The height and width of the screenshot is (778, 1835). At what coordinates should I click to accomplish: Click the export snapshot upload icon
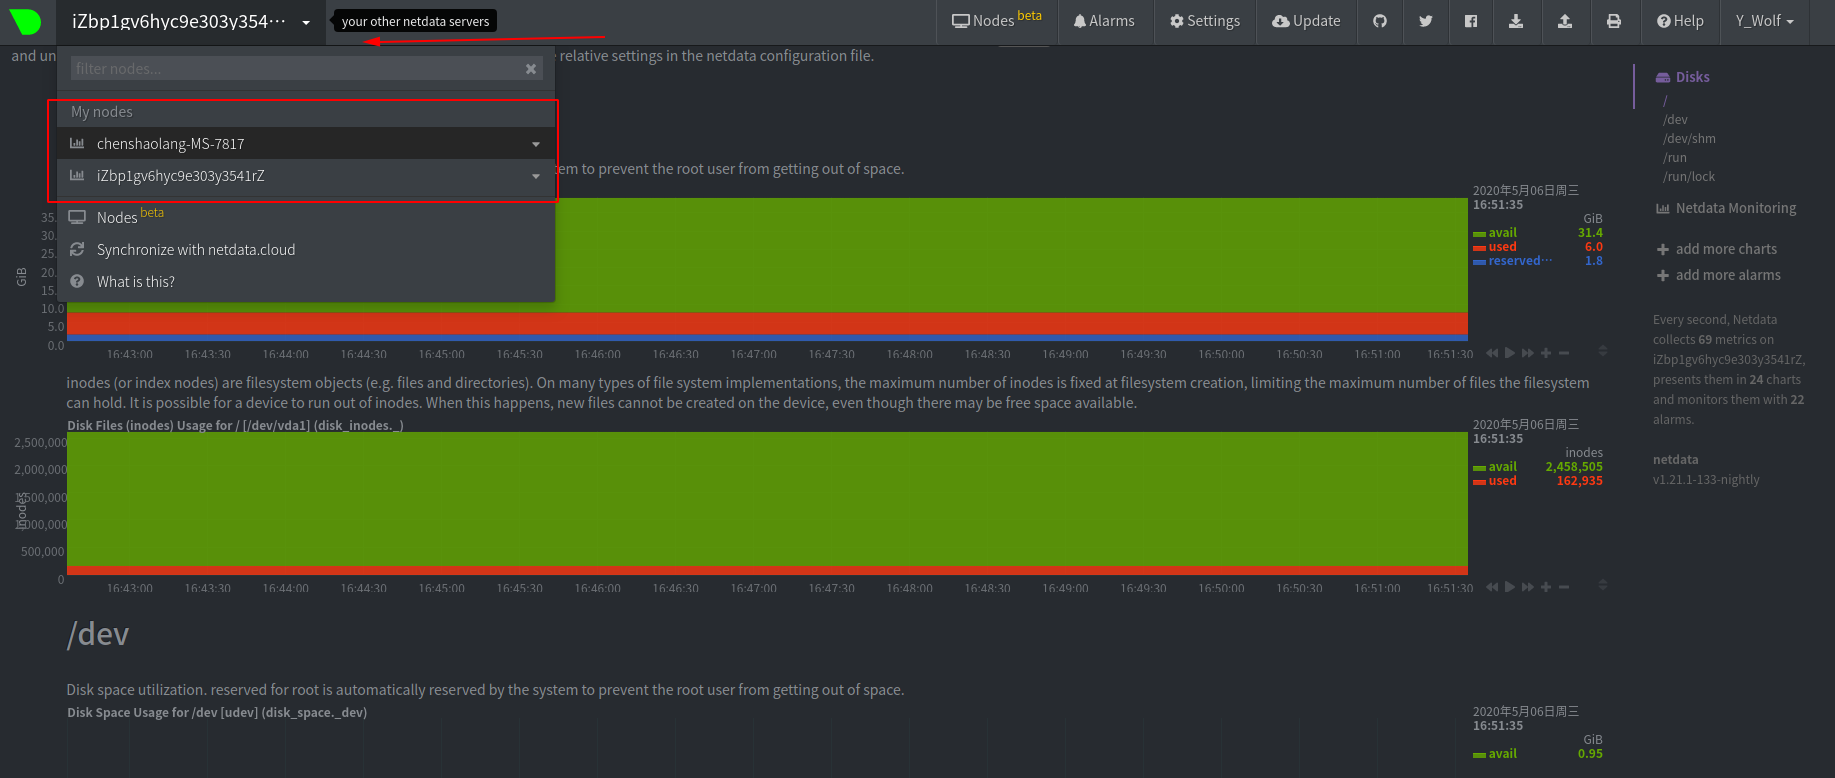(1565, 21)
